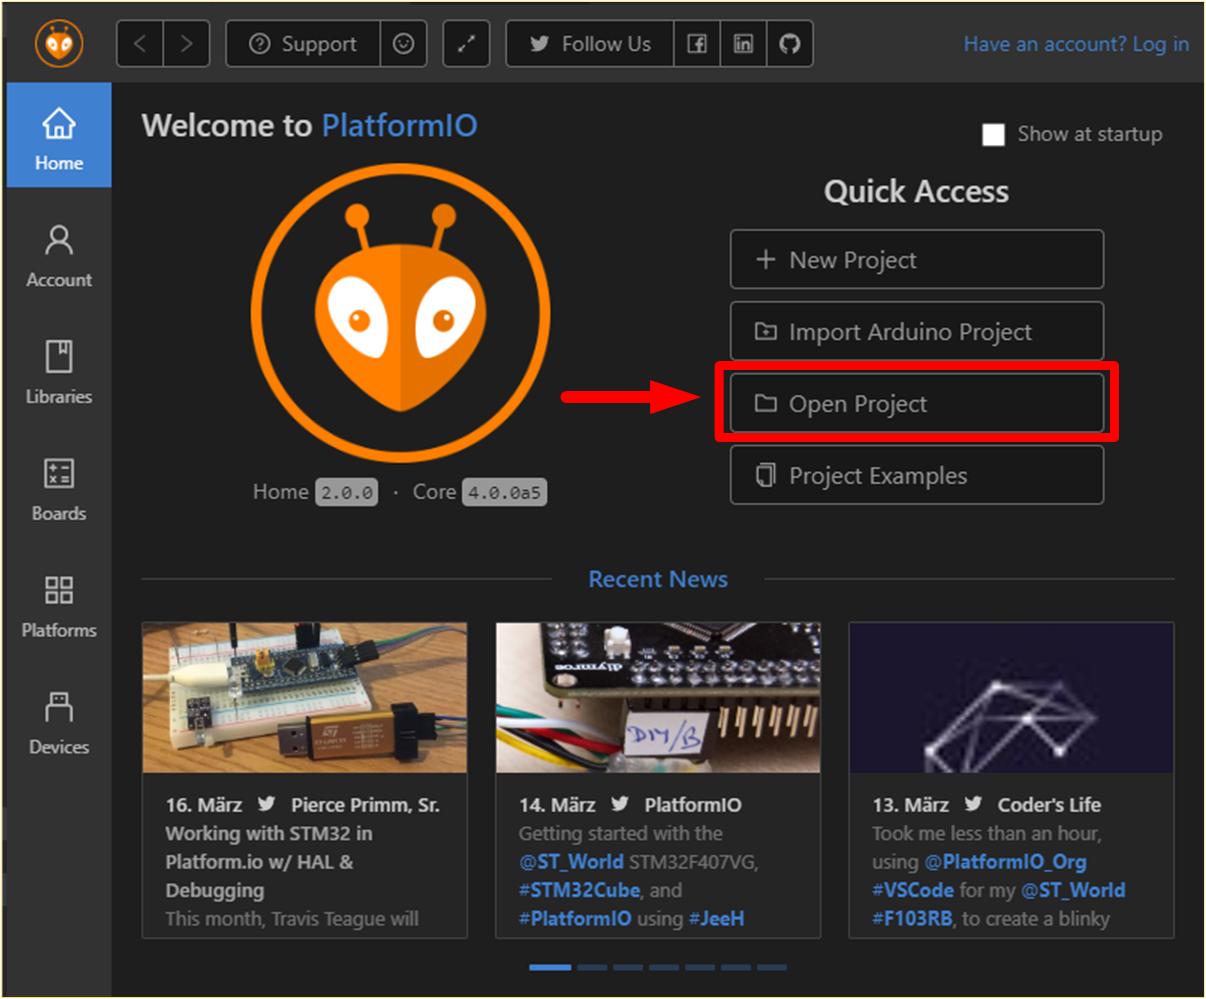Open Libraries in the sidebar

[59, 373]
